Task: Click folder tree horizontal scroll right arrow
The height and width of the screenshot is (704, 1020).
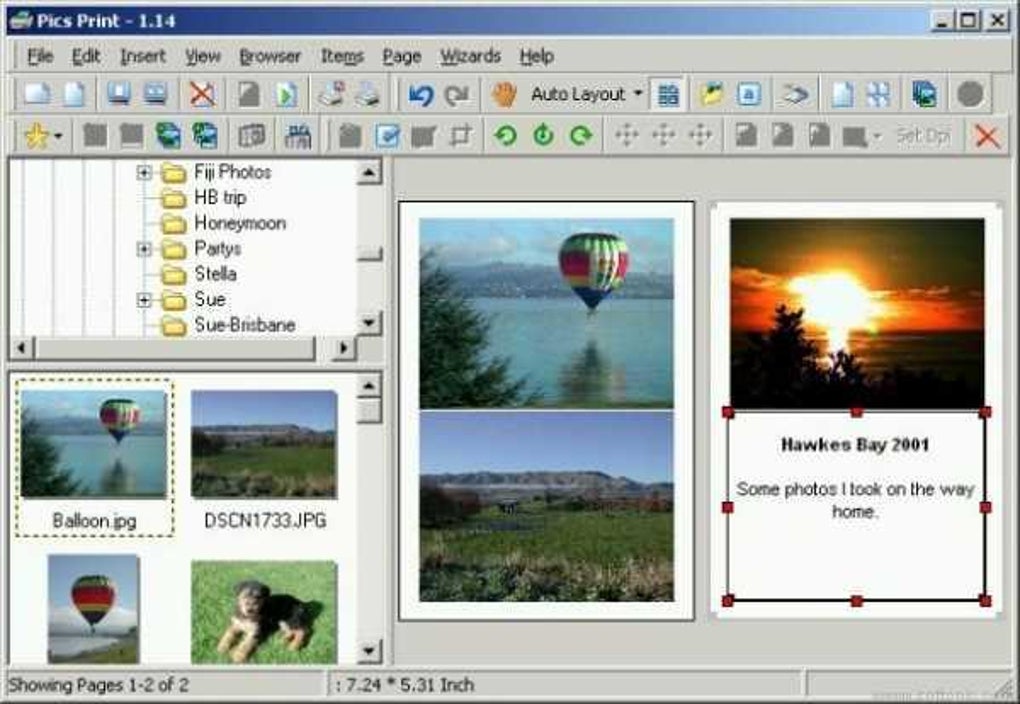Action: [x=343, y=348]
